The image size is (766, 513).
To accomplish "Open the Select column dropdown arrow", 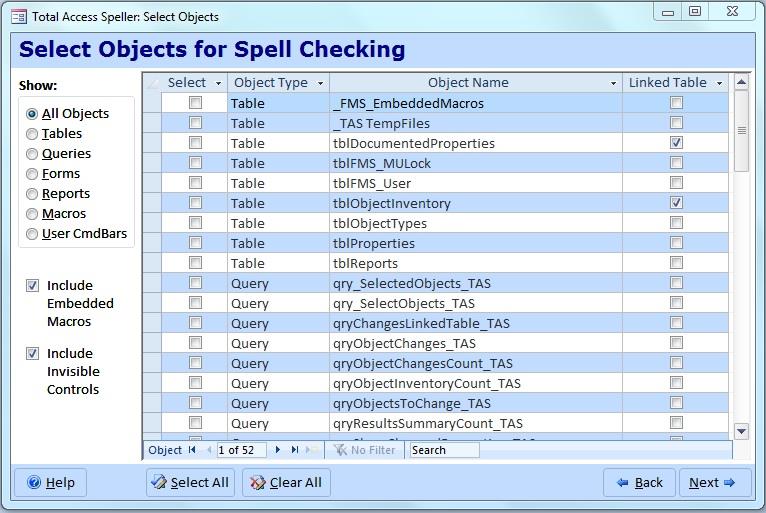I will pos(218,84).
